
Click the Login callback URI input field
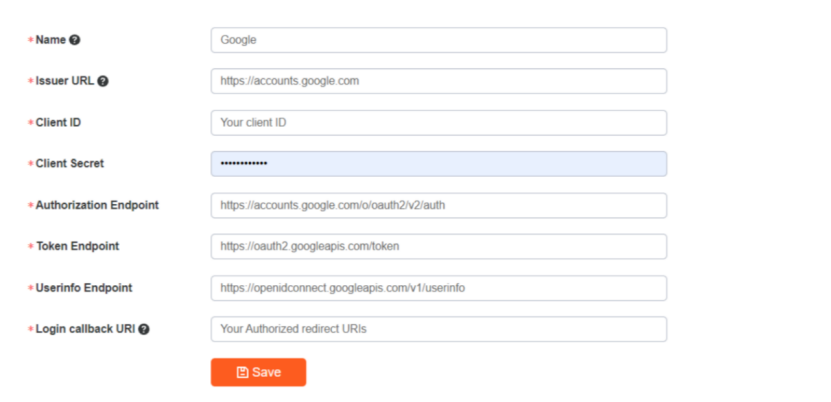[438, 329]
